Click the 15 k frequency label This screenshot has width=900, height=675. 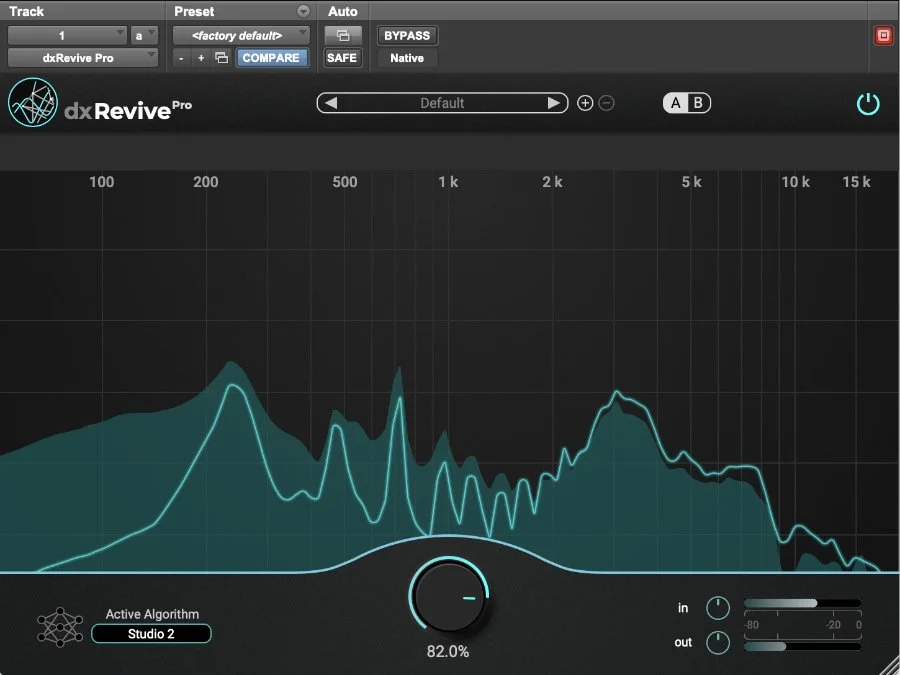coord(856,182)
